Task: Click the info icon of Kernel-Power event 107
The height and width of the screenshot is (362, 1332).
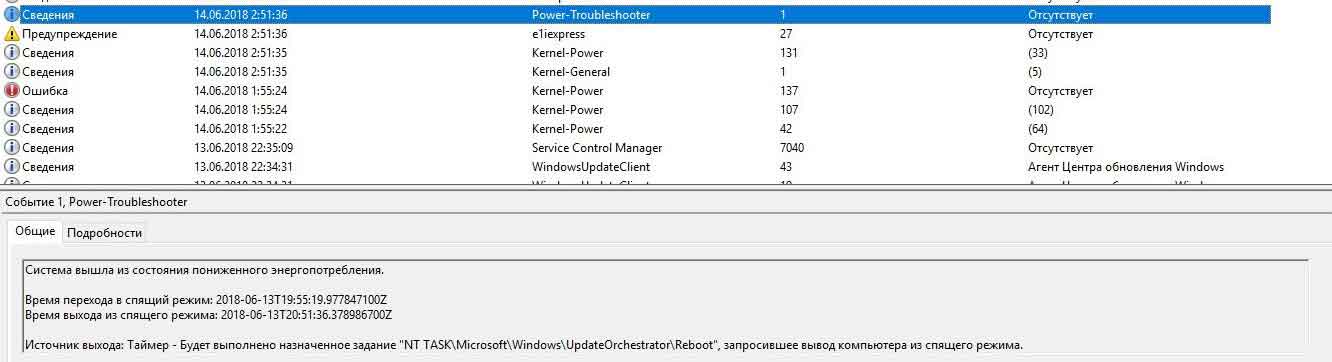Action: point(12,110)
